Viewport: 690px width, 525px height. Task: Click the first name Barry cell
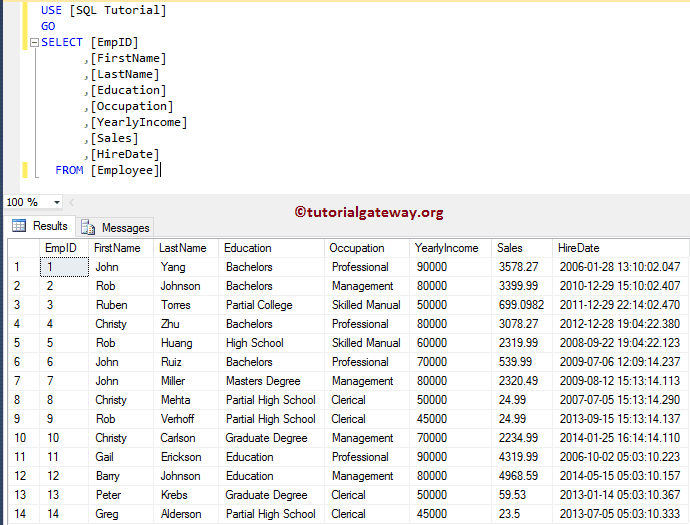click(x=121, y=476)
